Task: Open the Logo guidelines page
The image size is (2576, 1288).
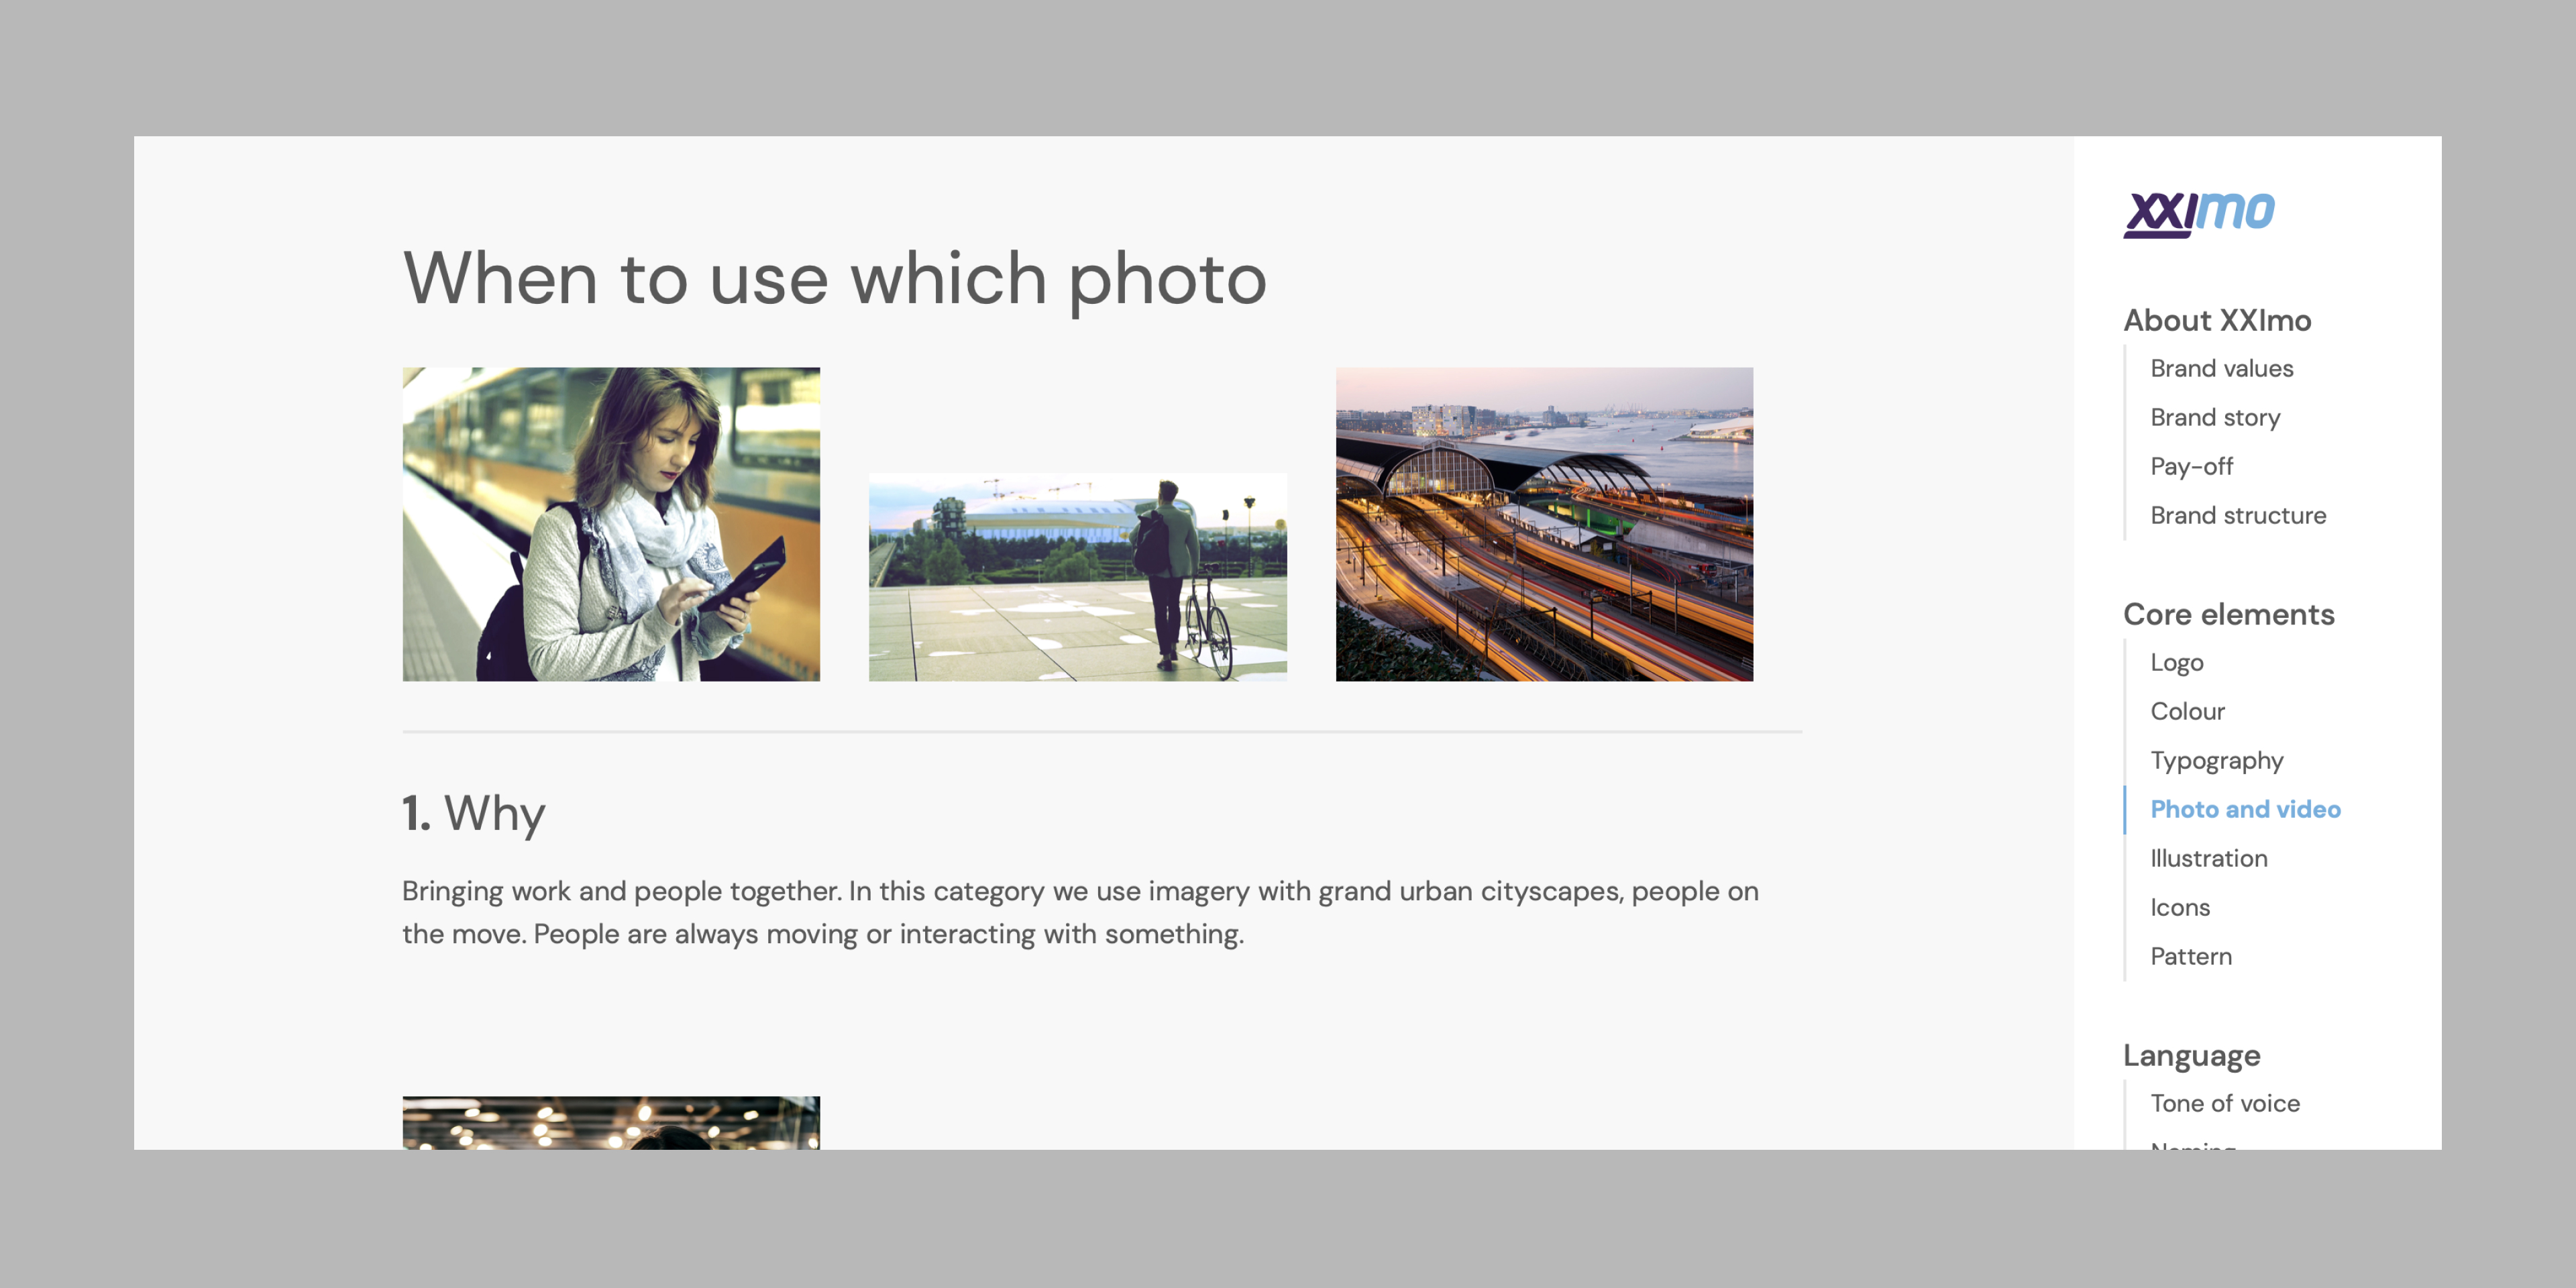Action: click(2176, 662)
